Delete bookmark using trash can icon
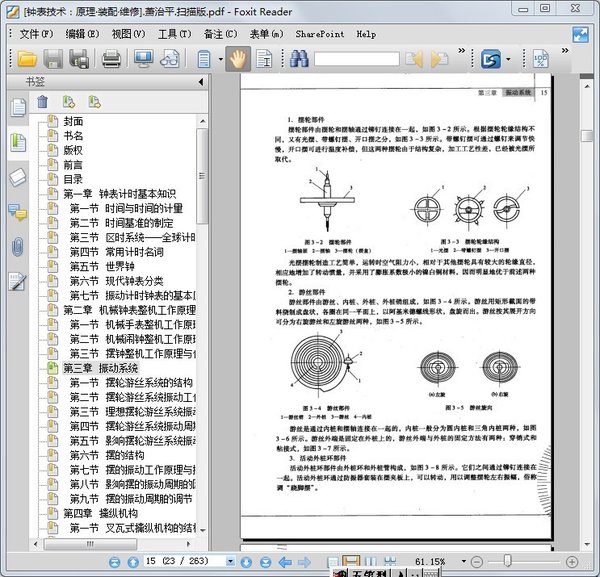Screen dimensions: 600x577 point(42,101)
